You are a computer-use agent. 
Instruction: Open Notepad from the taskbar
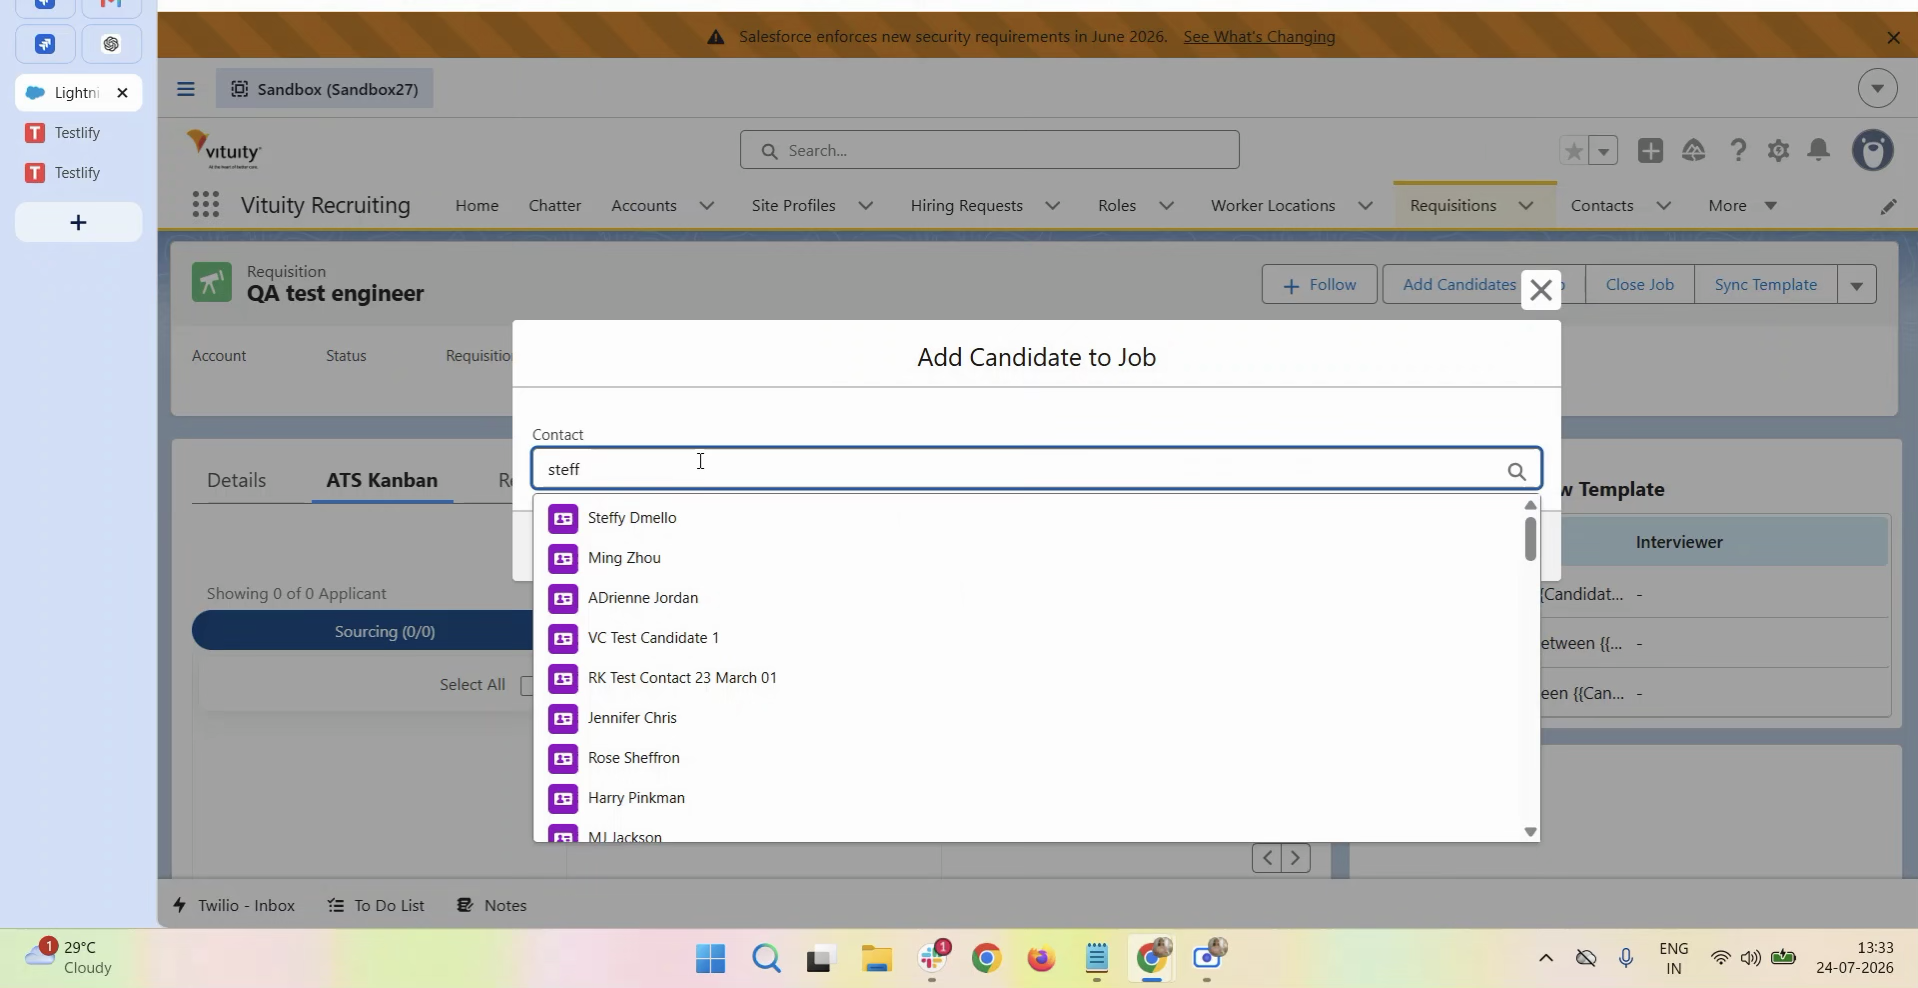tap(1097, 959)
